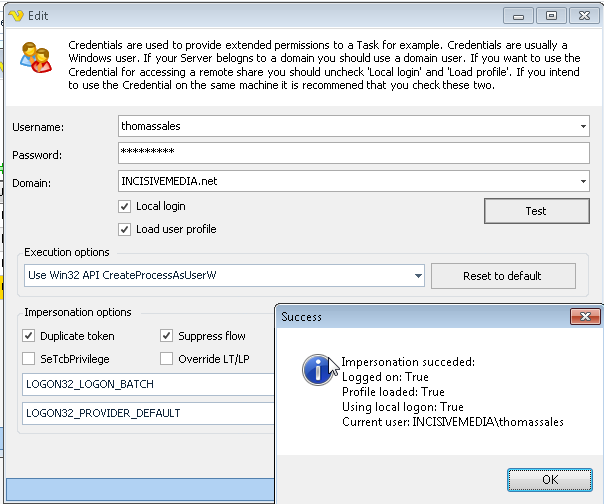Uncheck the Local login checkbox

click(125, 207)
